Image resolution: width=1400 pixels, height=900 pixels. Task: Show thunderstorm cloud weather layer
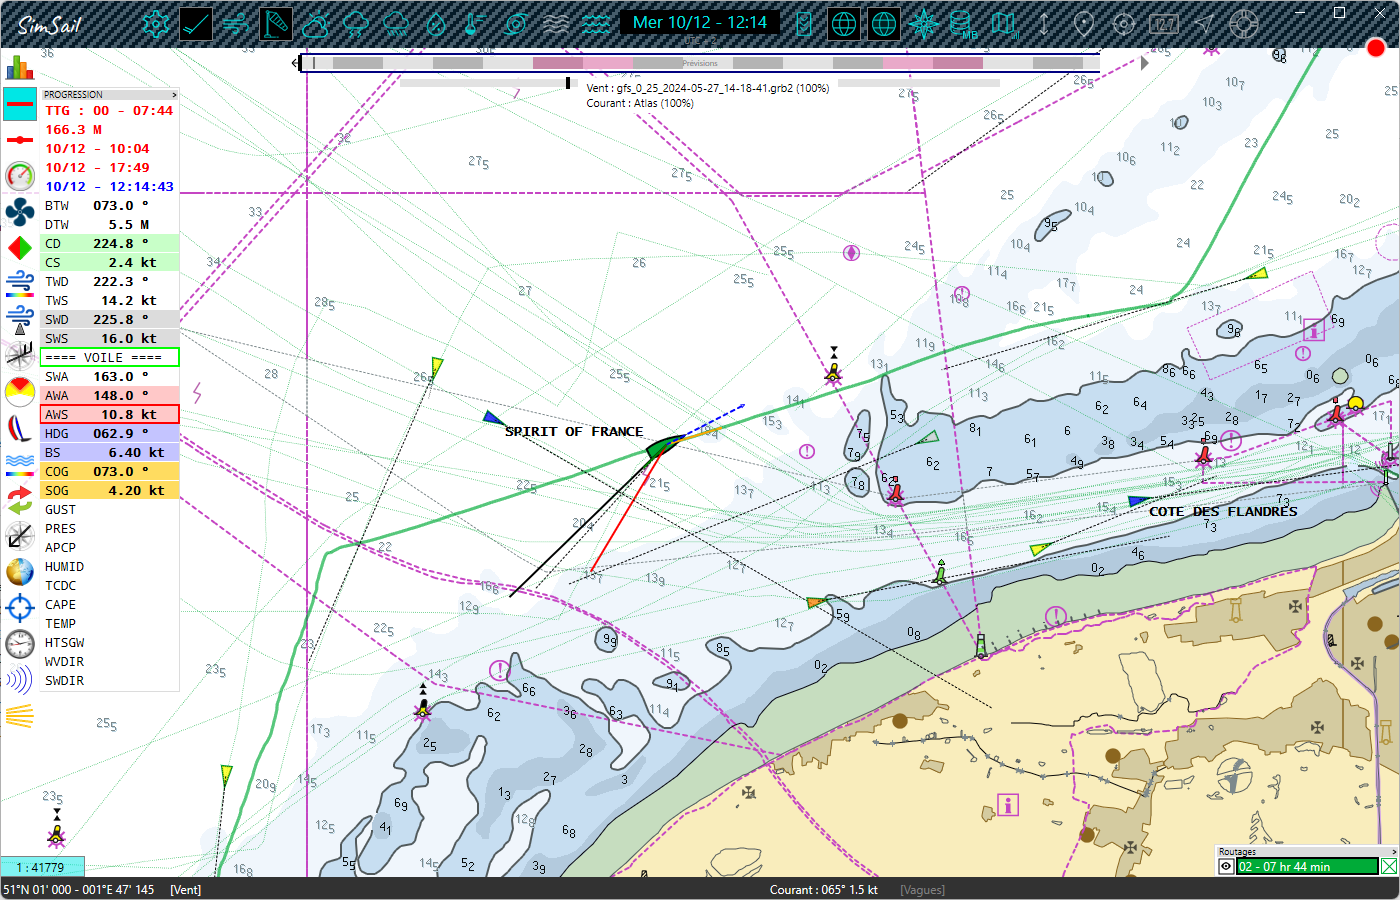[356, 24]
